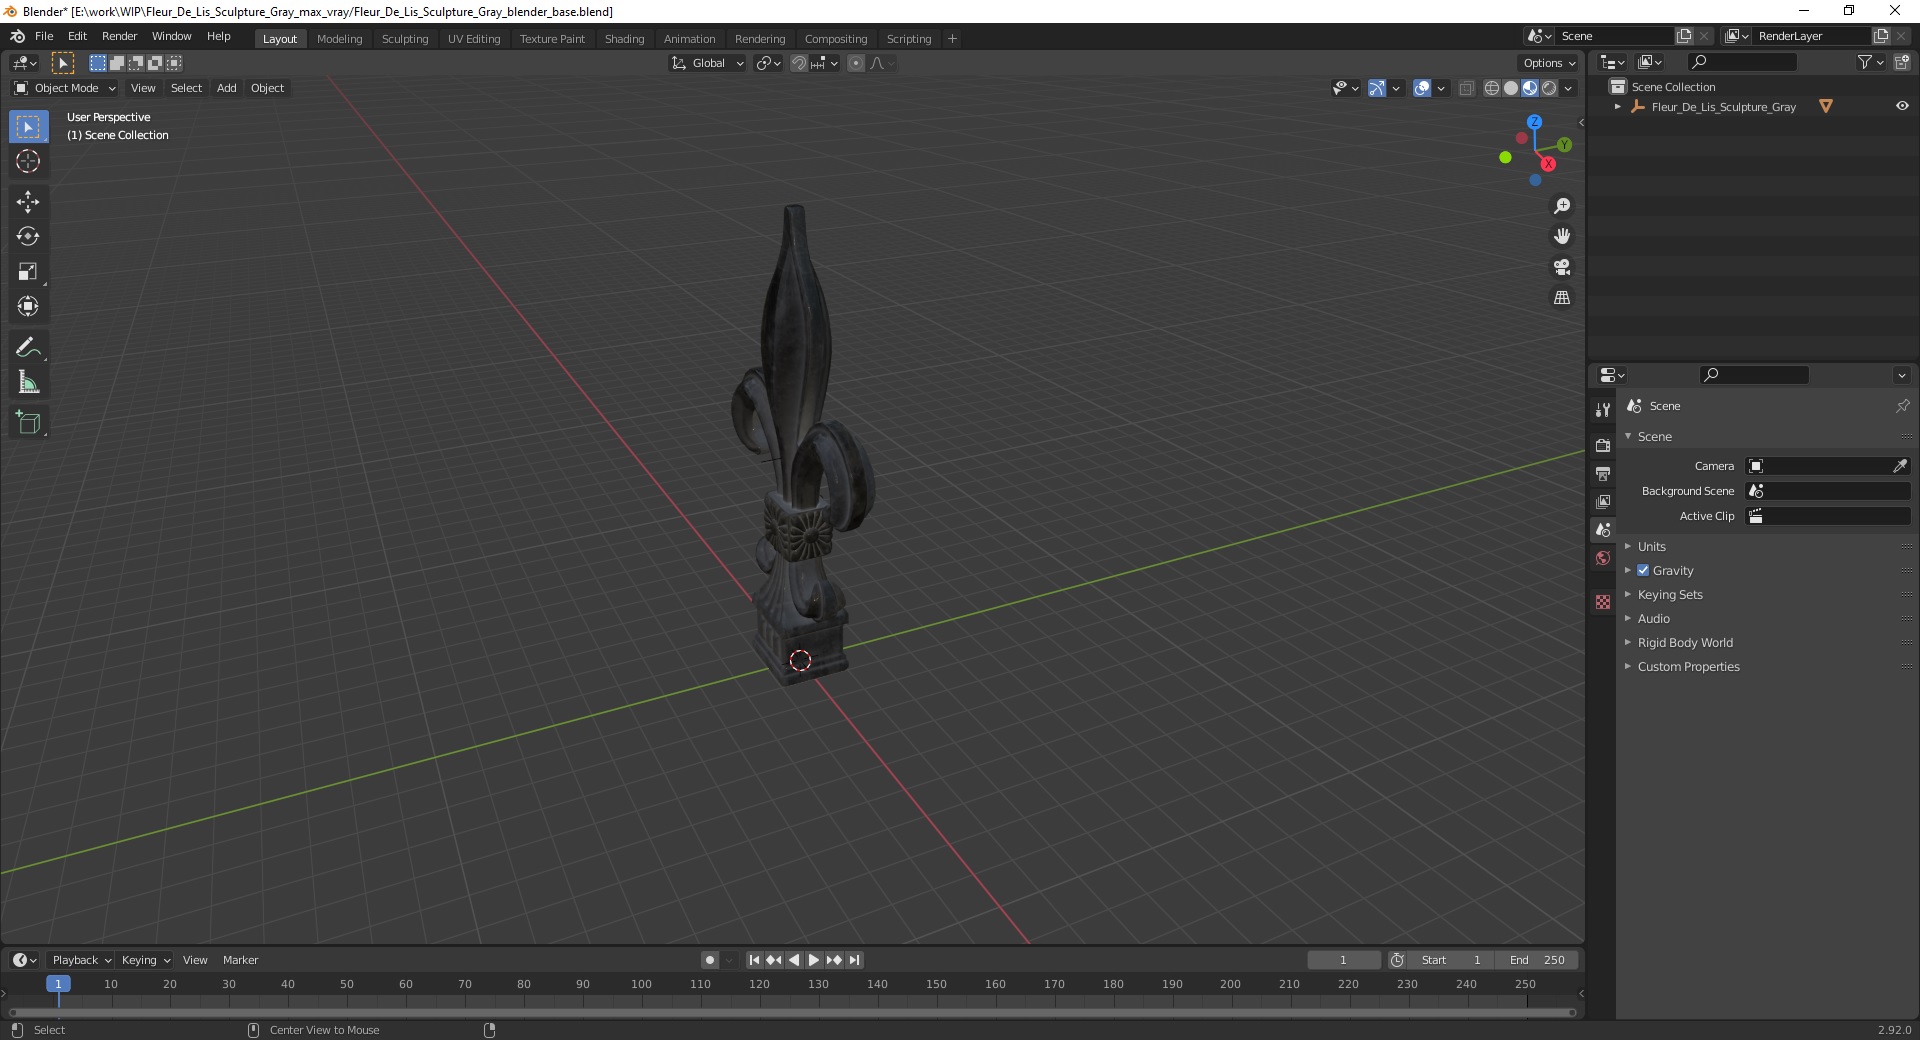
Task: Click the Blender logo menu icon
Action: (x=17, y=36)
